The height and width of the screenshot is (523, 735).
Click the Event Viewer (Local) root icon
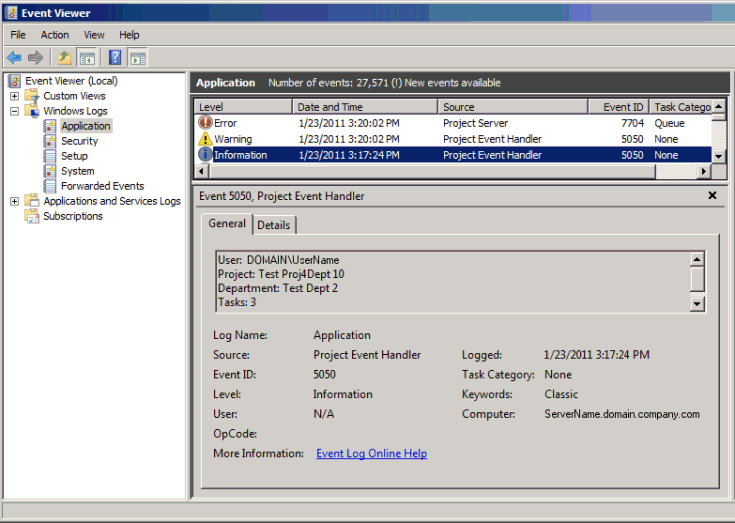tap(15, 81)
